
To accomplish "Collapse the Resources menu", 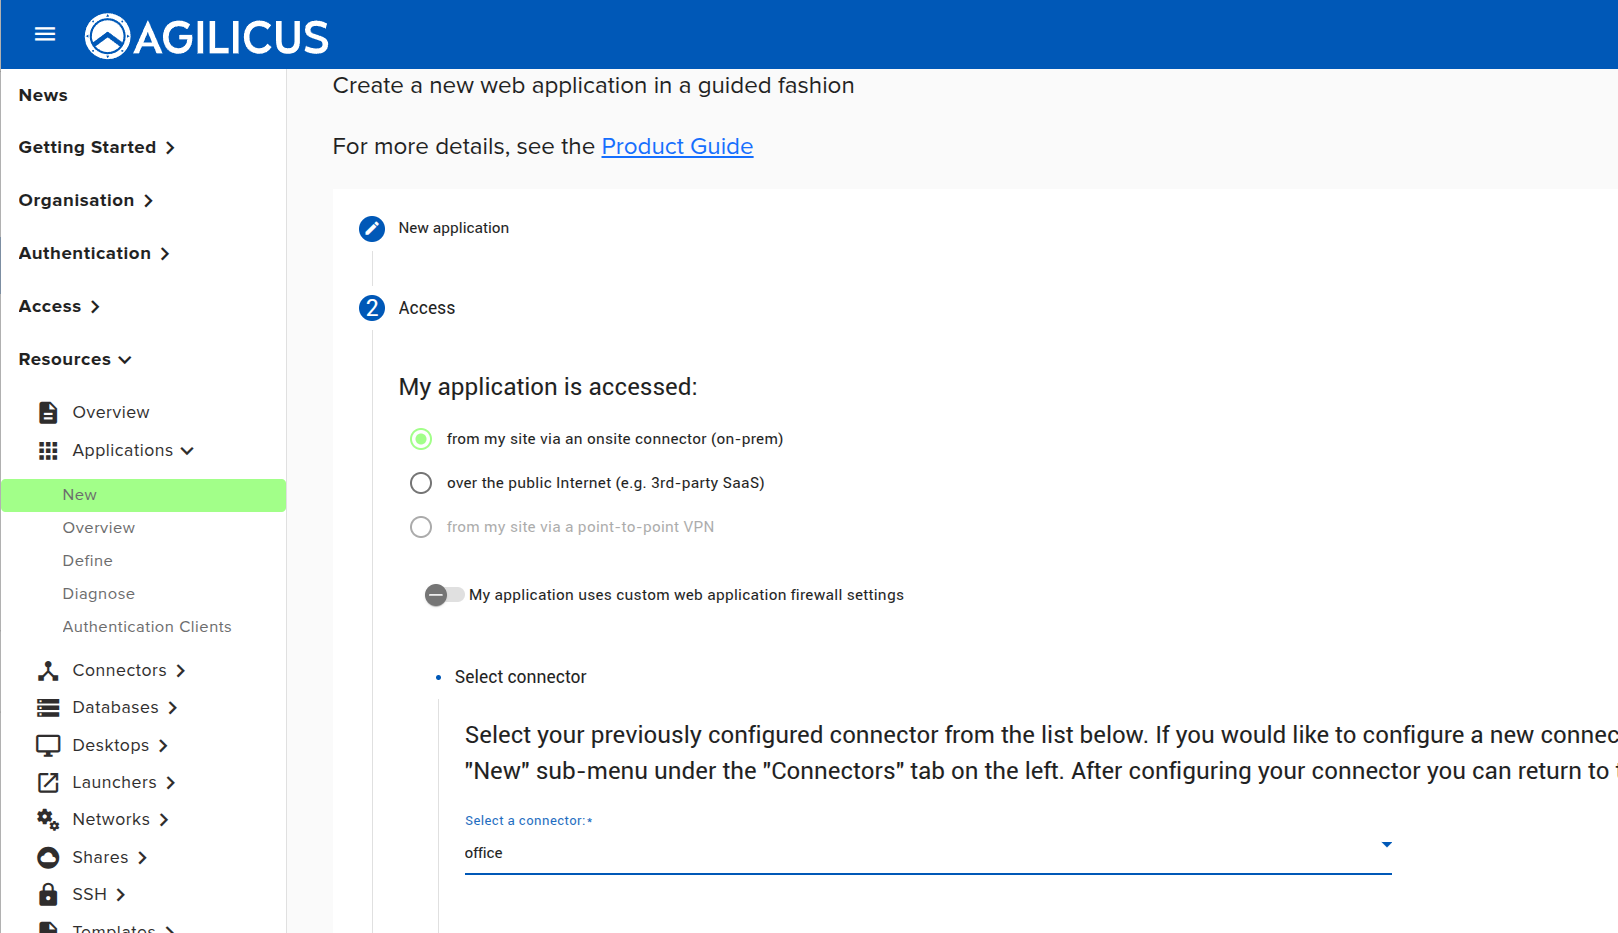I will (75, 359).
